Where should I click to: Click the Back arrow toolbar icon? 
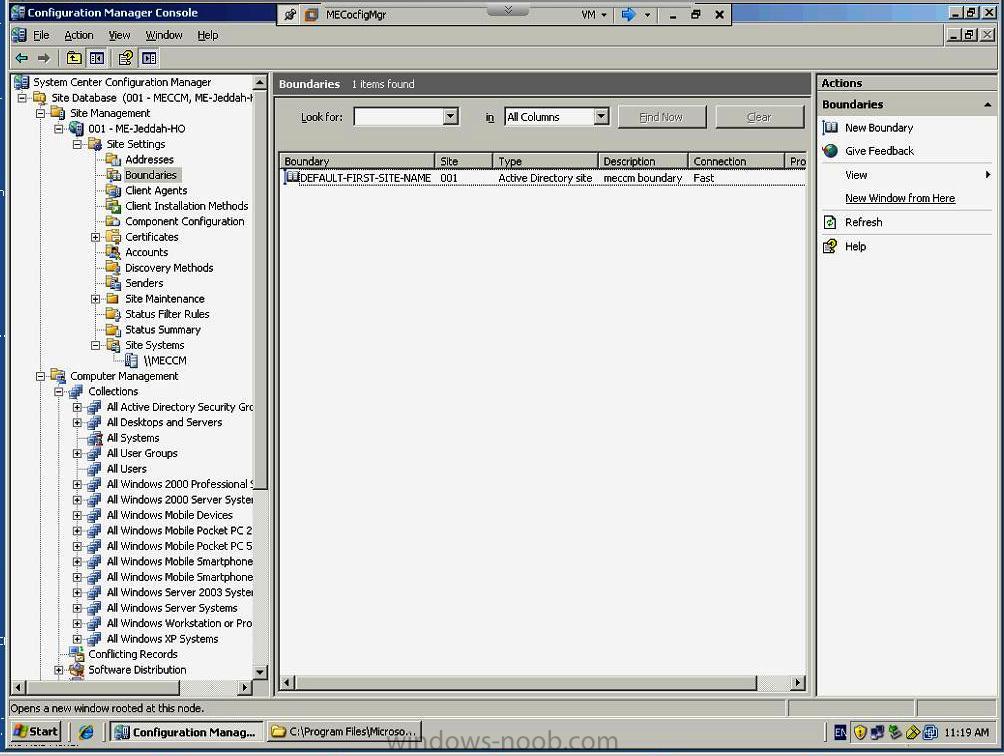pyautogui.click(x=22, y=58)
